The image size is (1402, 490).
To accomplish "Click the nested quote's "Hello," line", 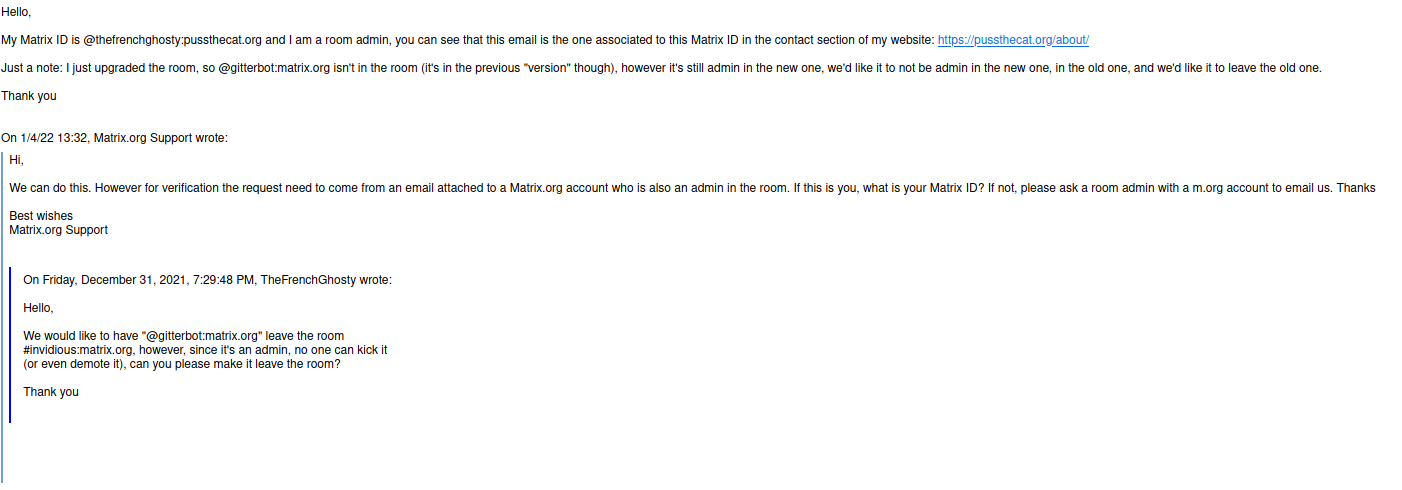I will pyautogui.click(x=38, y=308).
